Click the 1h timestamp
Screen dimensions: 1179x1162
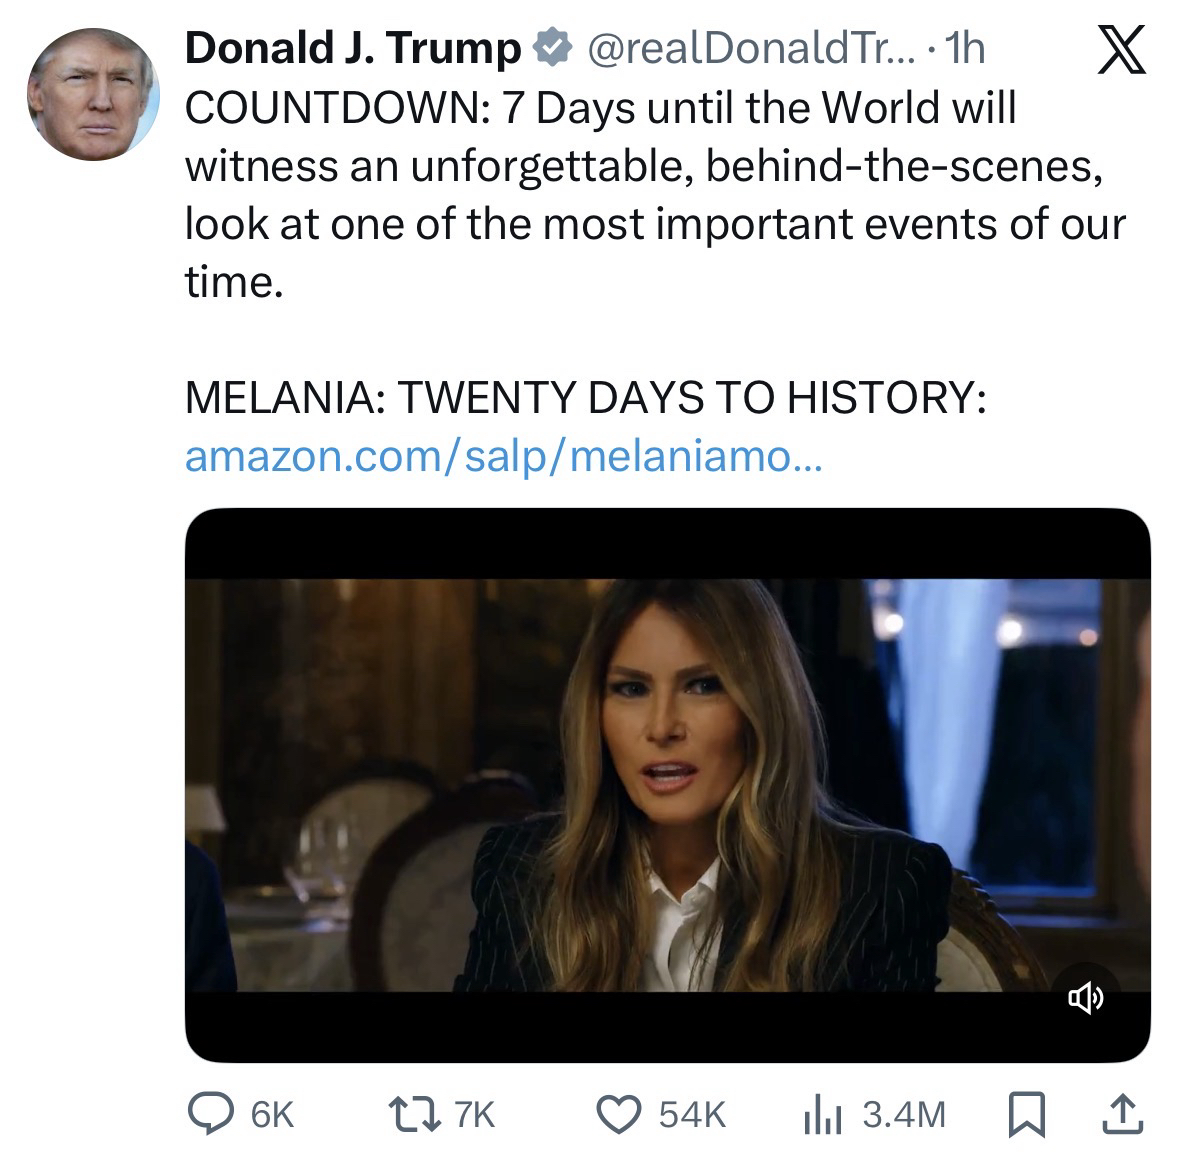click(964, 47)
